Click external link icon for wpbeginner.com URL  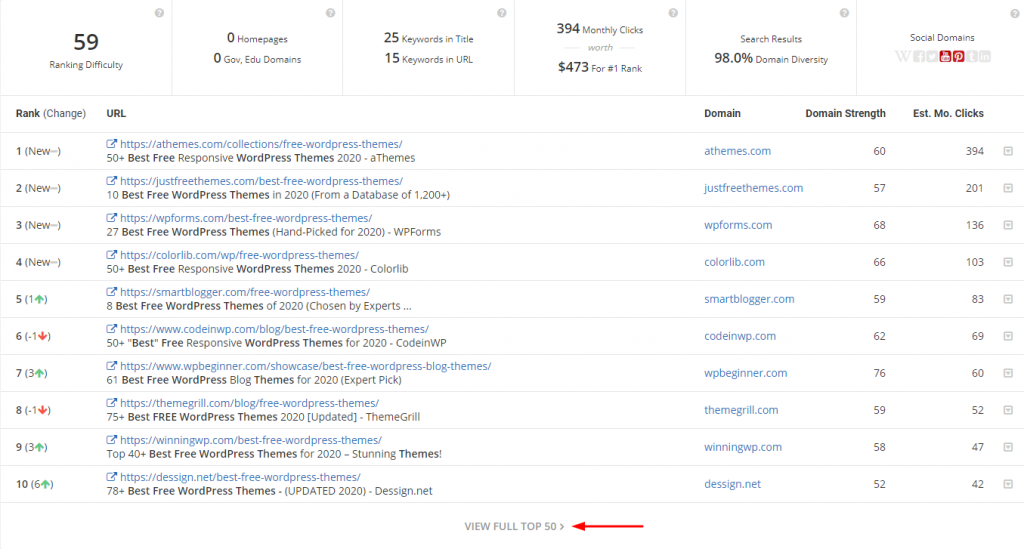pyautogui.click(x=112, y=367)
